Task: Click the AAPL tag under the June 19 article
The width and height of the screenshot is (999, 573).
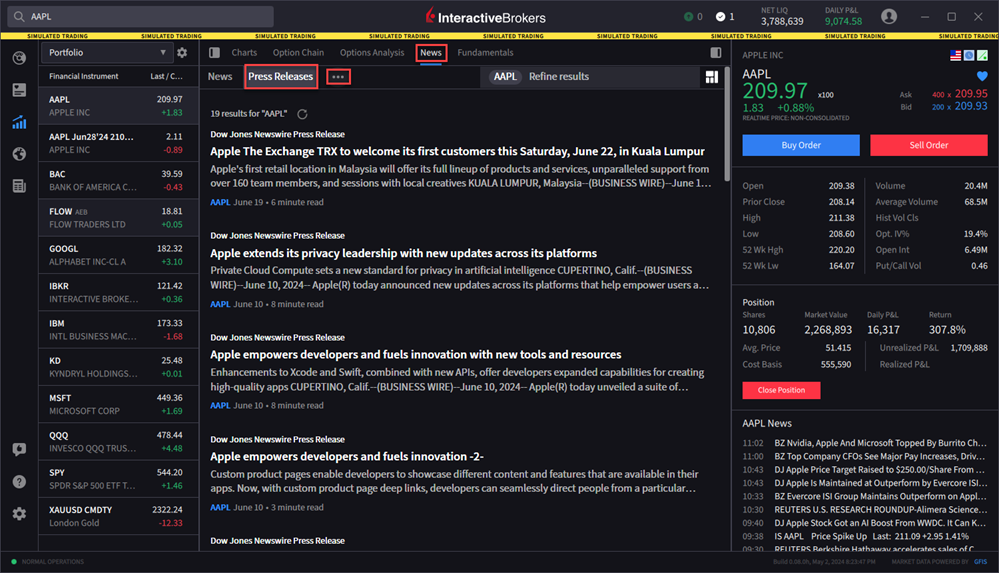Action: pyautogui.click(x=220, y=203)
